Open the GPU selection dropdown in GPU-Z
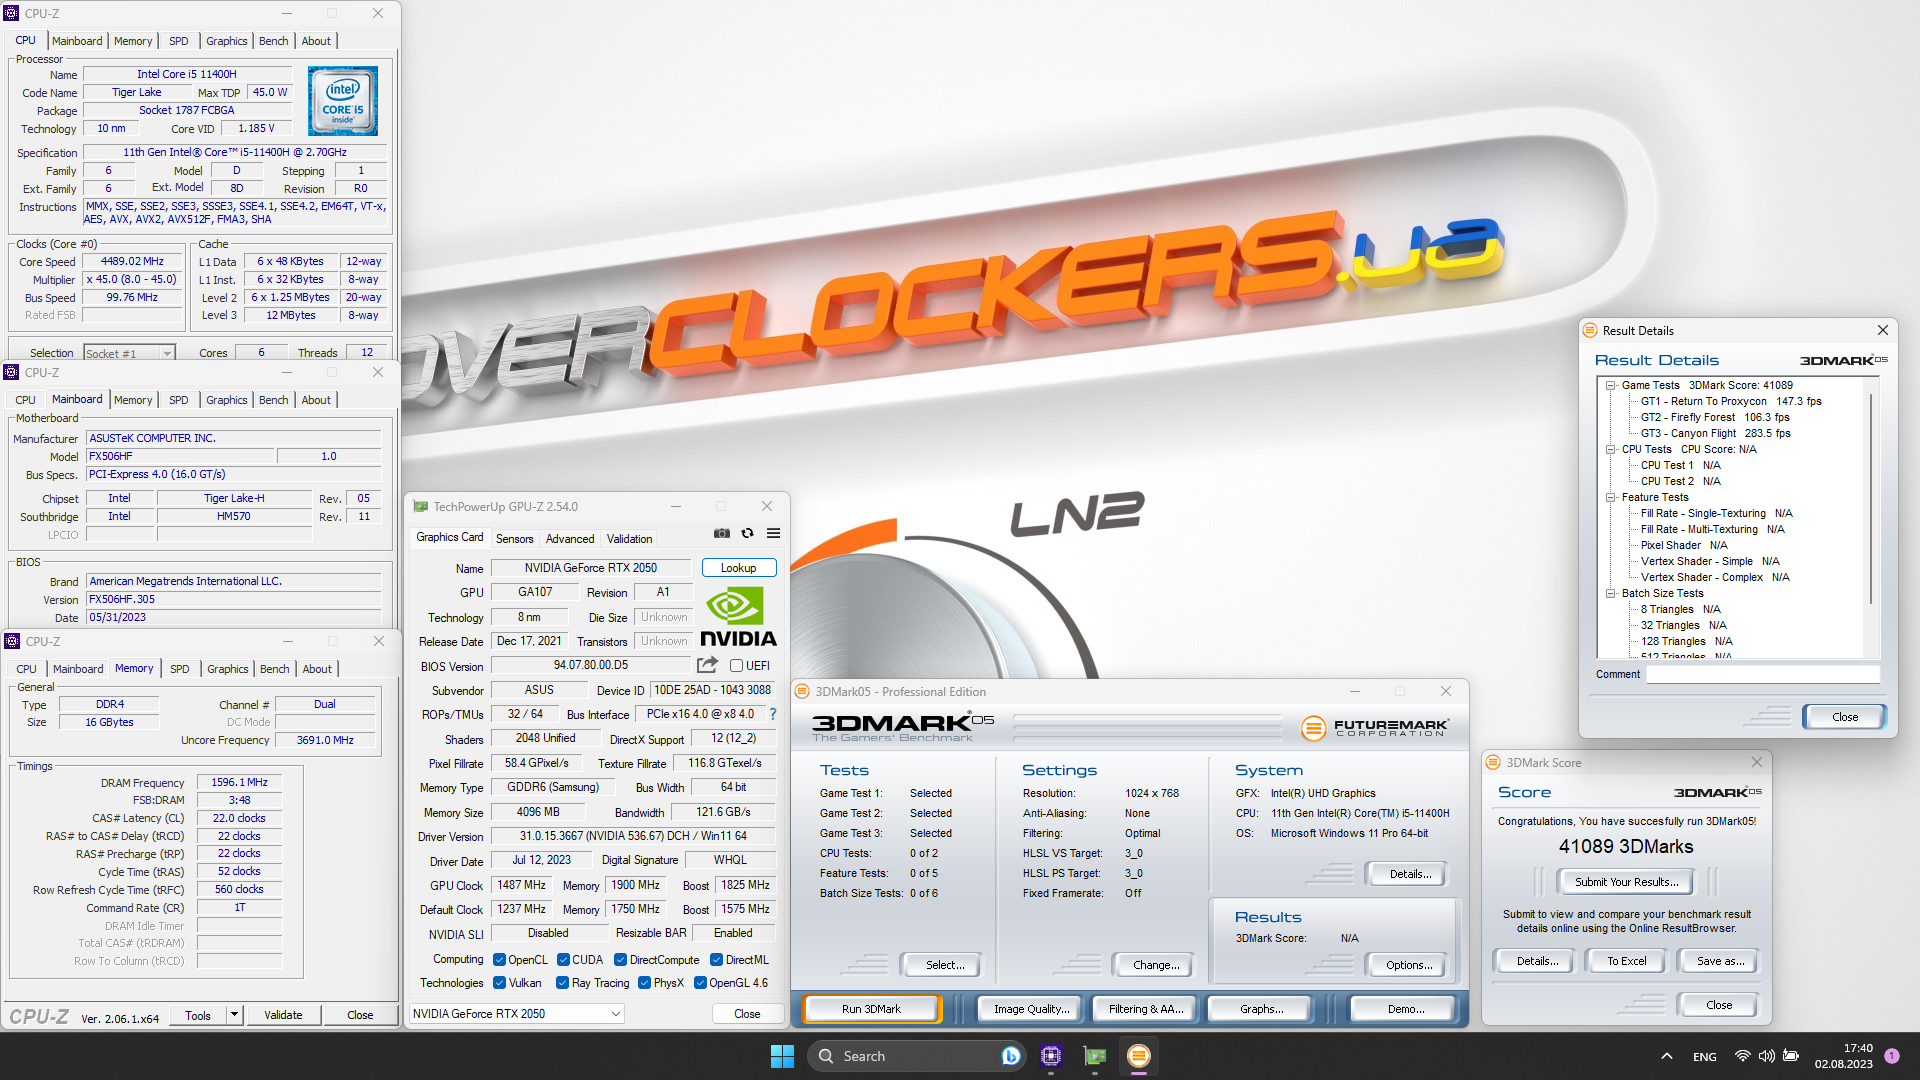Screen dimensions: 1920x1080 point(517,1014)
